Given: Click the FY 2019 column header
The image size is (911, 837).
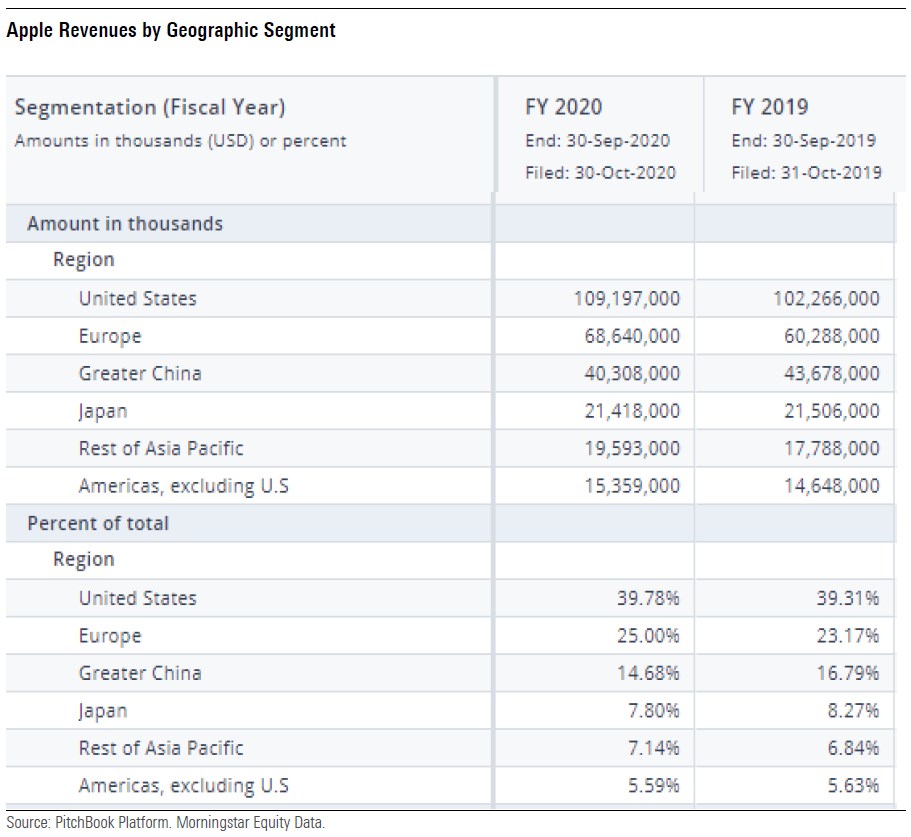Looking at the screenshot, I should tap(770, 107).
